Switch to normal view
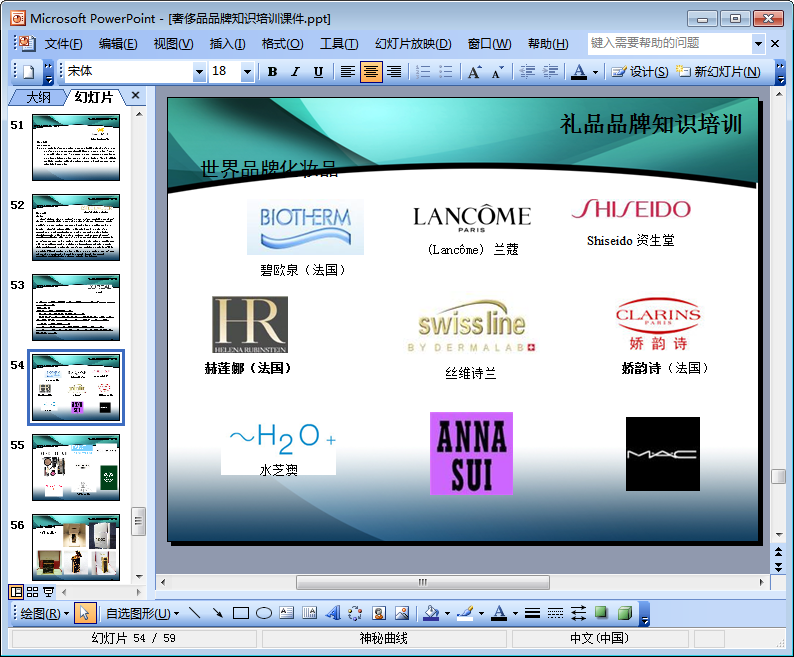Screen dimensions: 794x657 pyautogui.click(x=16, y=592)
